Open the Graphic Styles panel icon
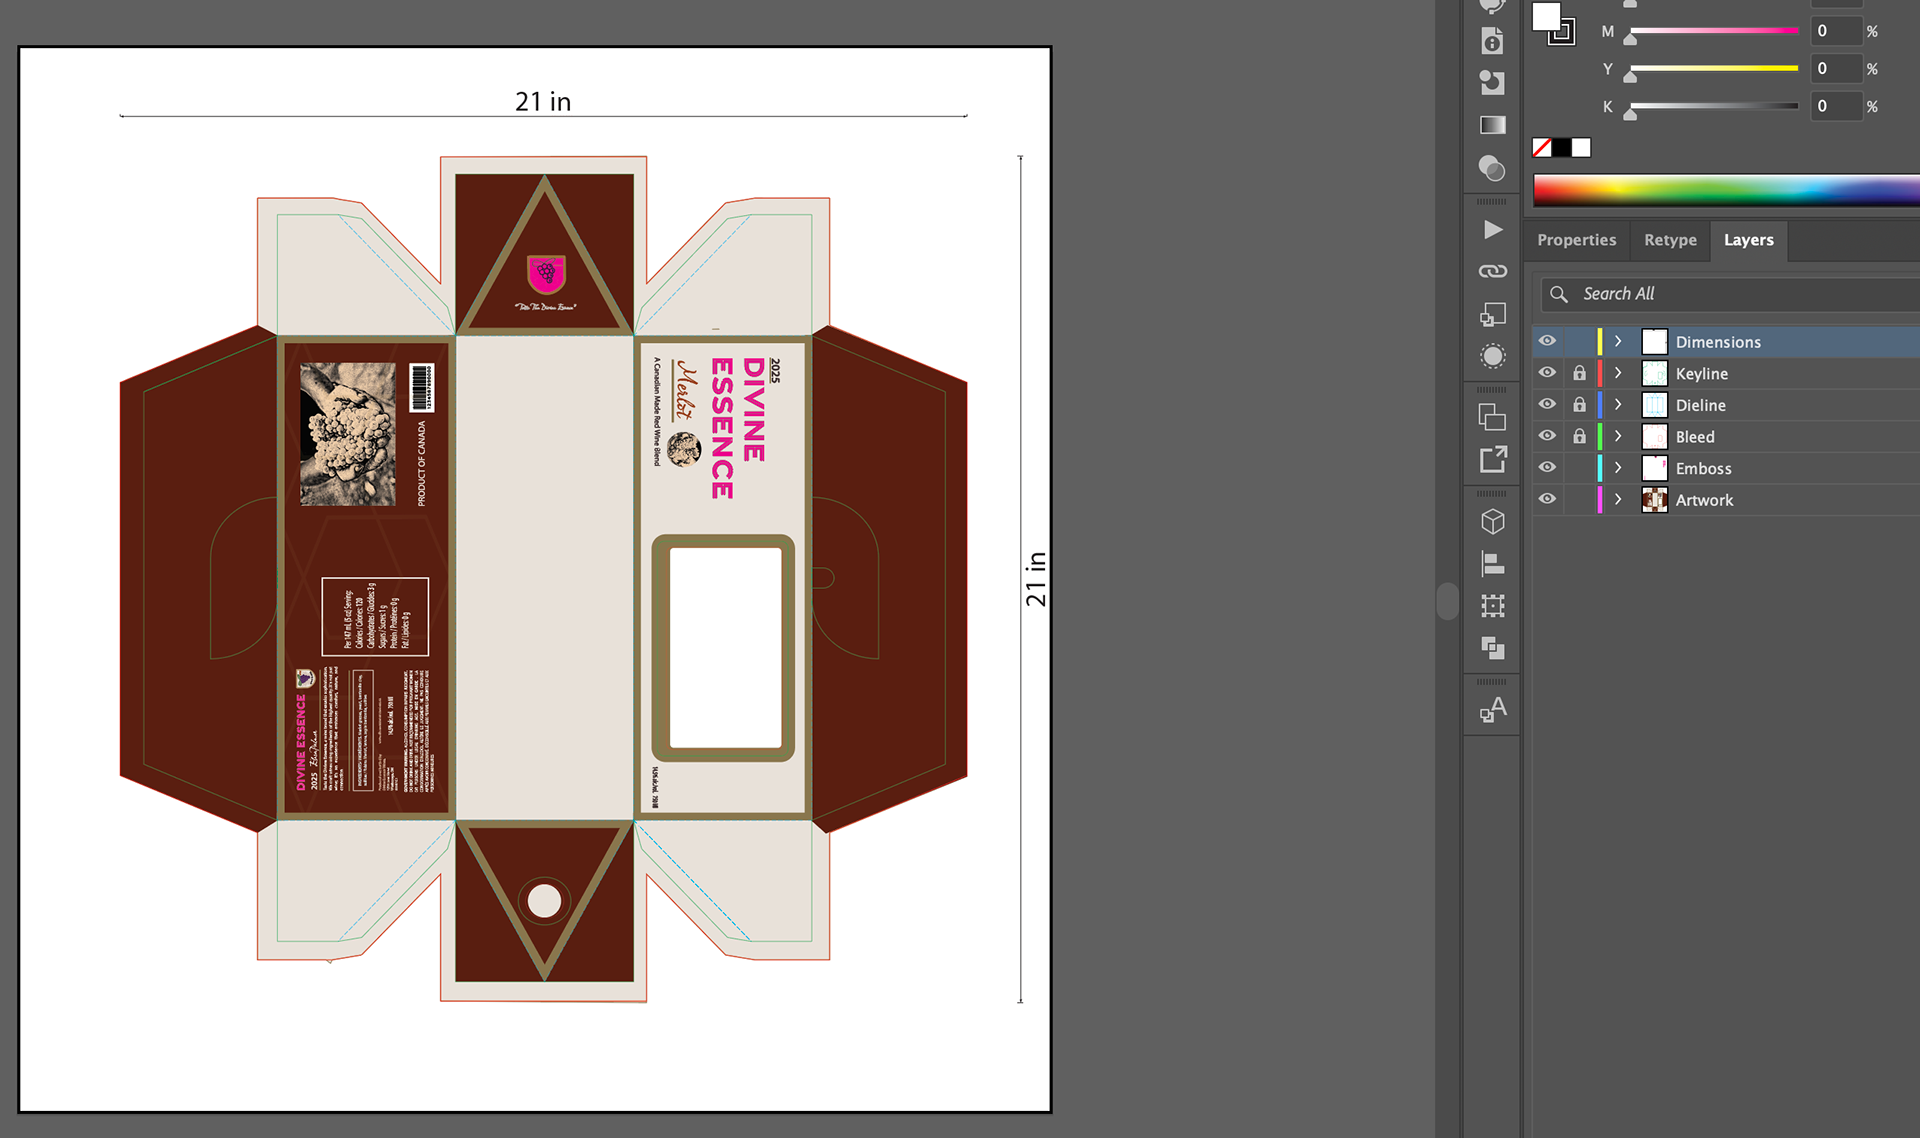Viewport: 1920px width, 1138px height. coord(1492,314)
